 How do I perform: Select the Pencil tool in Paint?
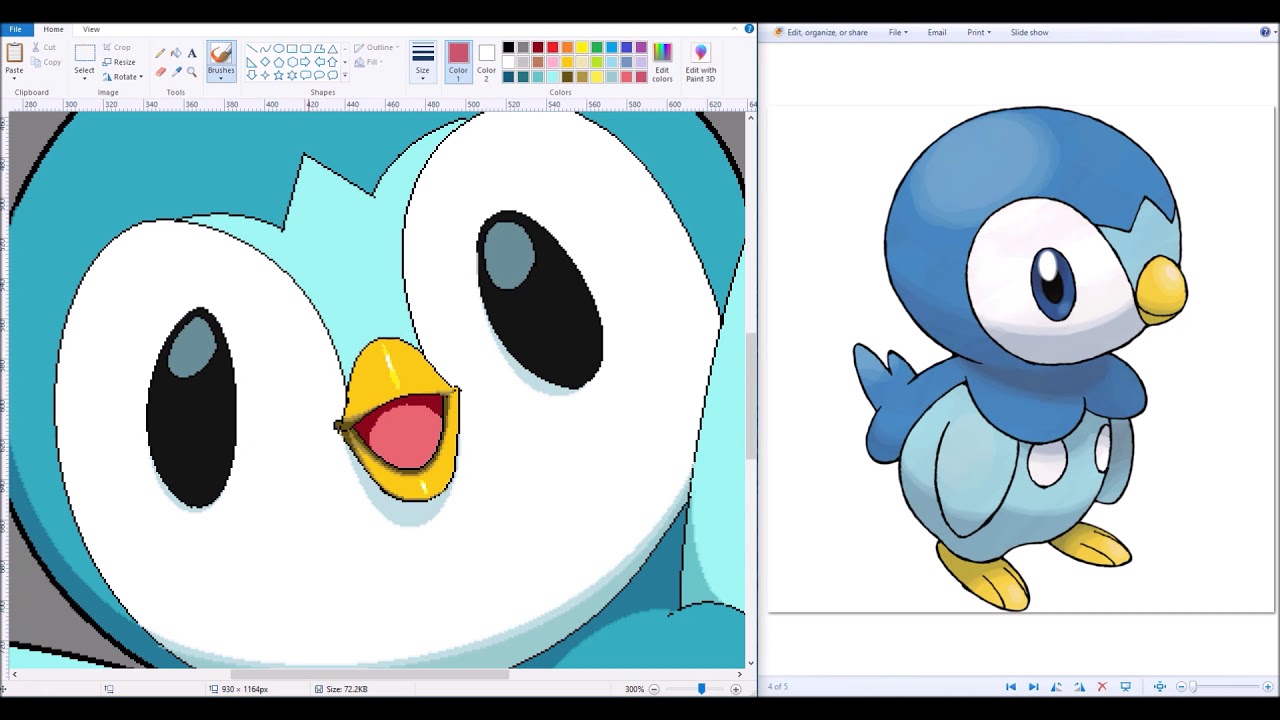click(160, 53)
